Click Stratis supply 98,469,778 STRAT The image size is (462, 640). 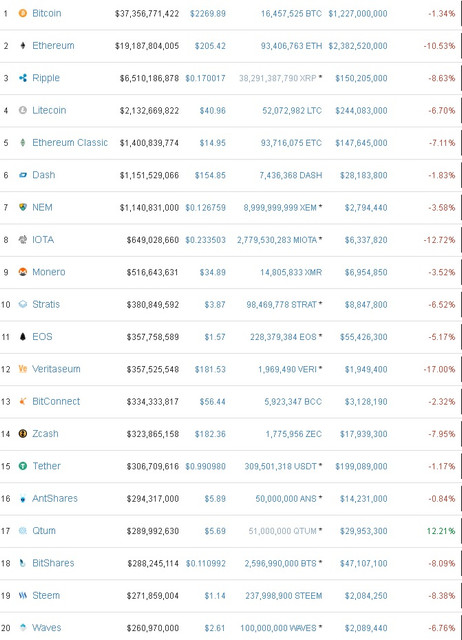click(282, 304)
